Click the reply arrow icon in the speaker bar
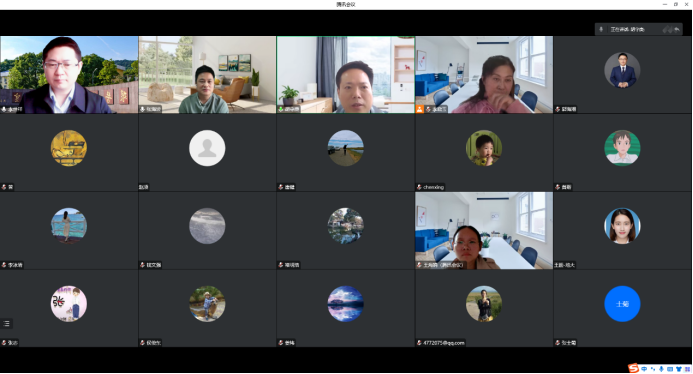Image resolution: width=693 pixels, height=374 pixels. pos(677,30)
